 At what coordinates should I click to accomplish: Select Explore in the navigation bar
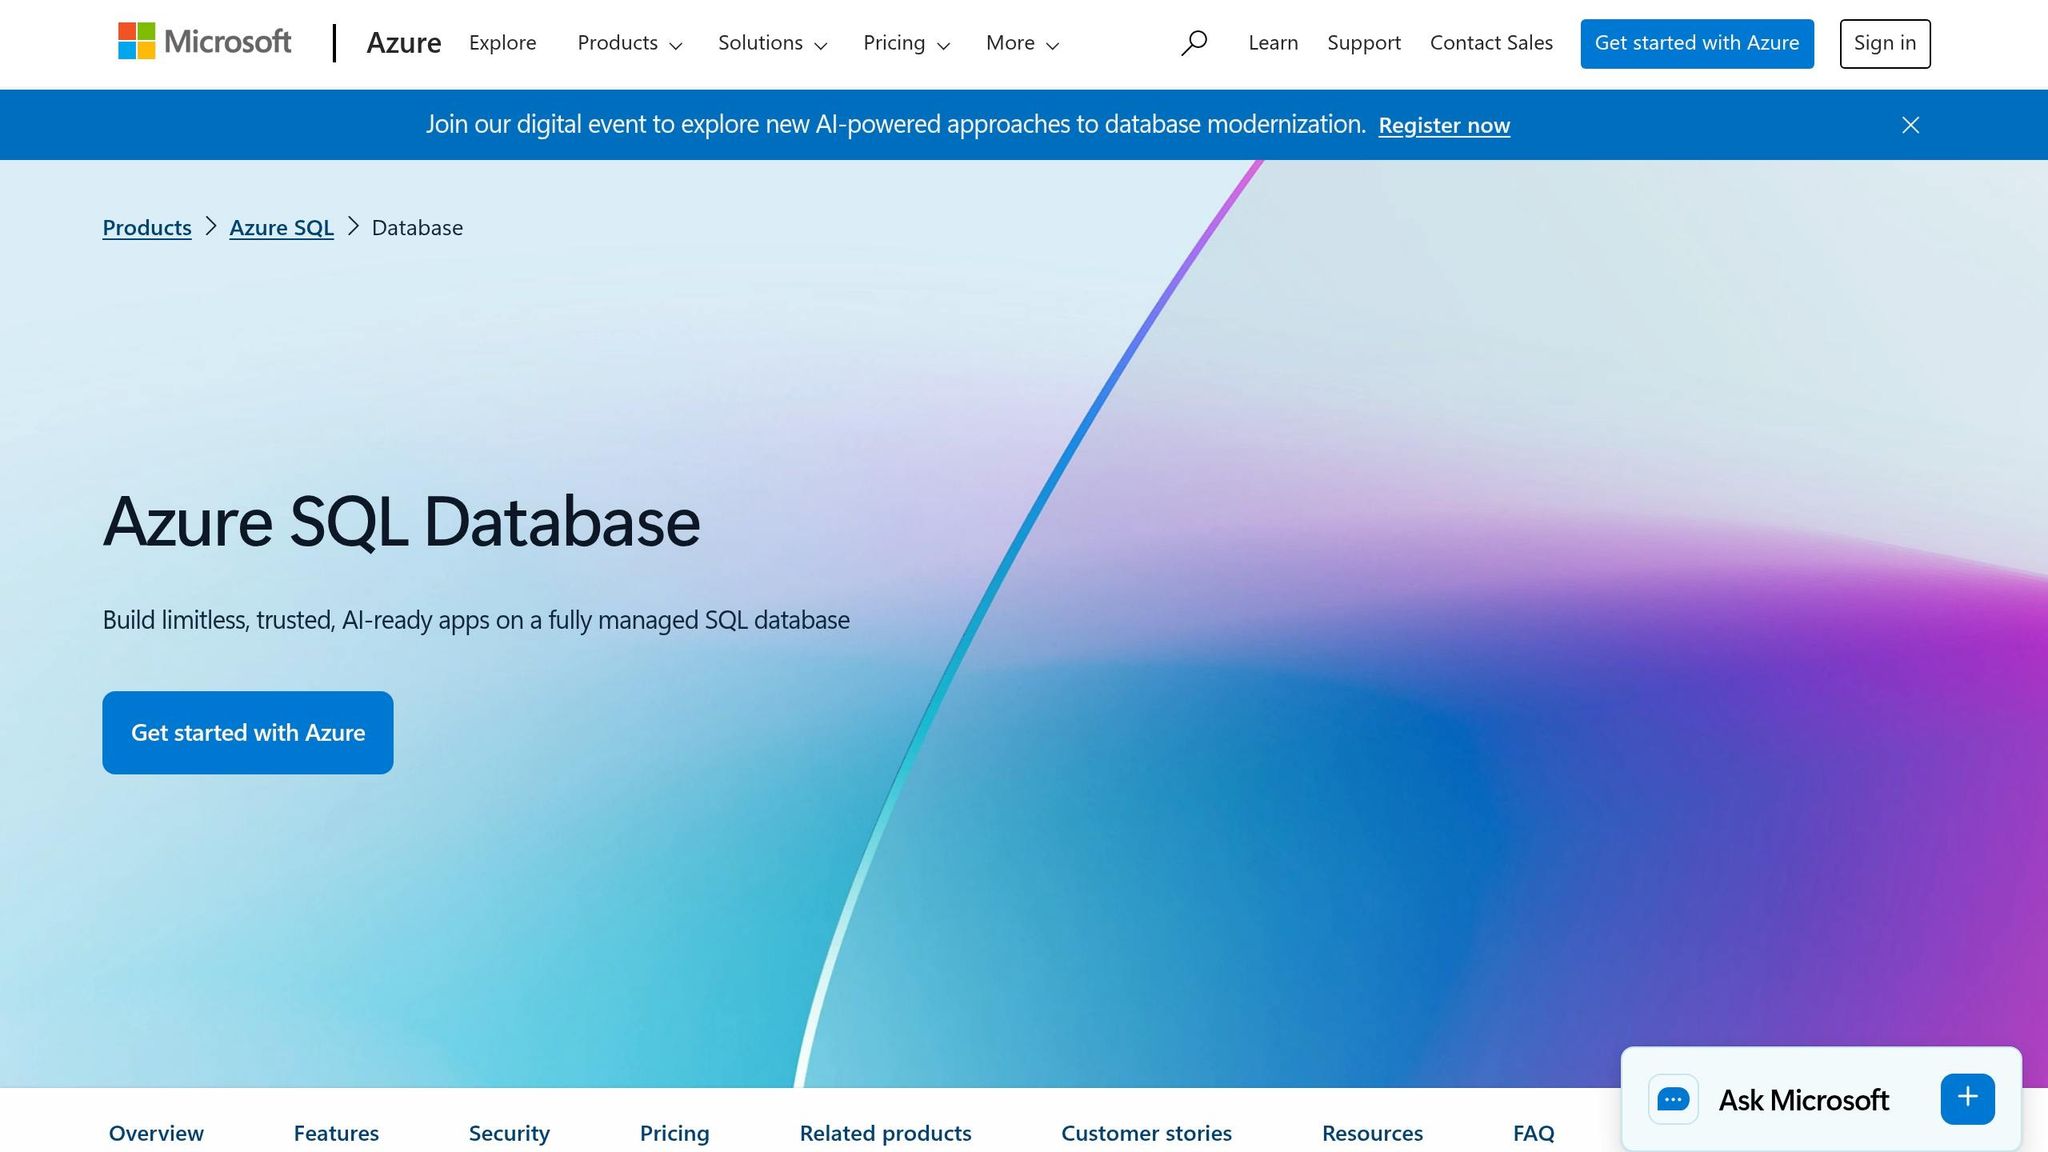502,43
